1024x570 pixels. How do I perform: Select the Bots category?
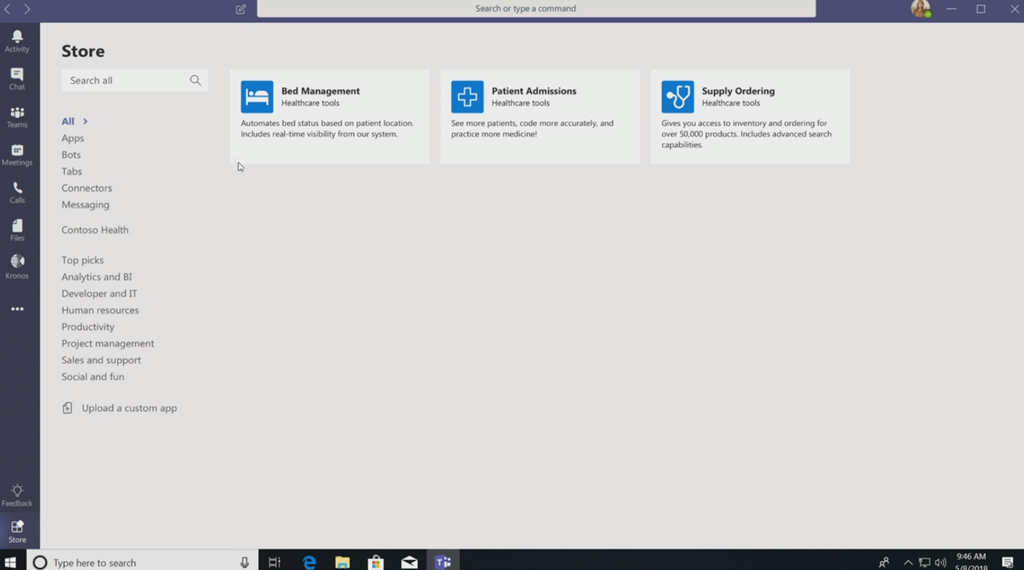[x=71, y=155]
